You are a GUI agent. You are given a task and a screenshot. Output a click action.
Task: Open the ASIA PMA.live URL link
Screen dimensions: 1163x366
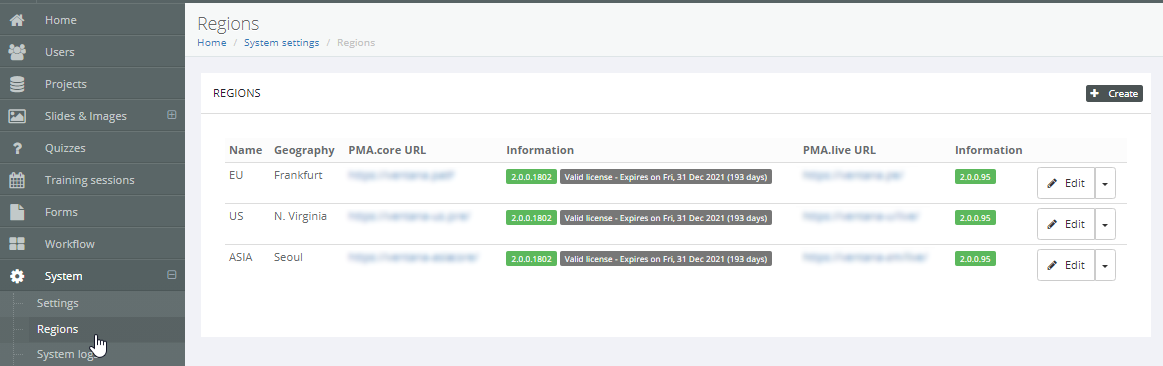[x=865, y=257]
